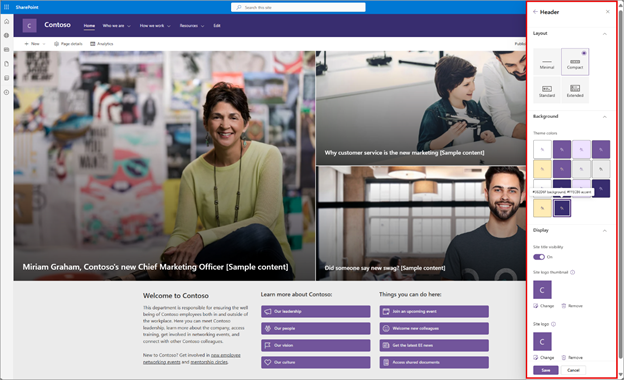Screen dimensions: 624x380
Task: Select the Extended header layout option
Action: pos(575,90)
